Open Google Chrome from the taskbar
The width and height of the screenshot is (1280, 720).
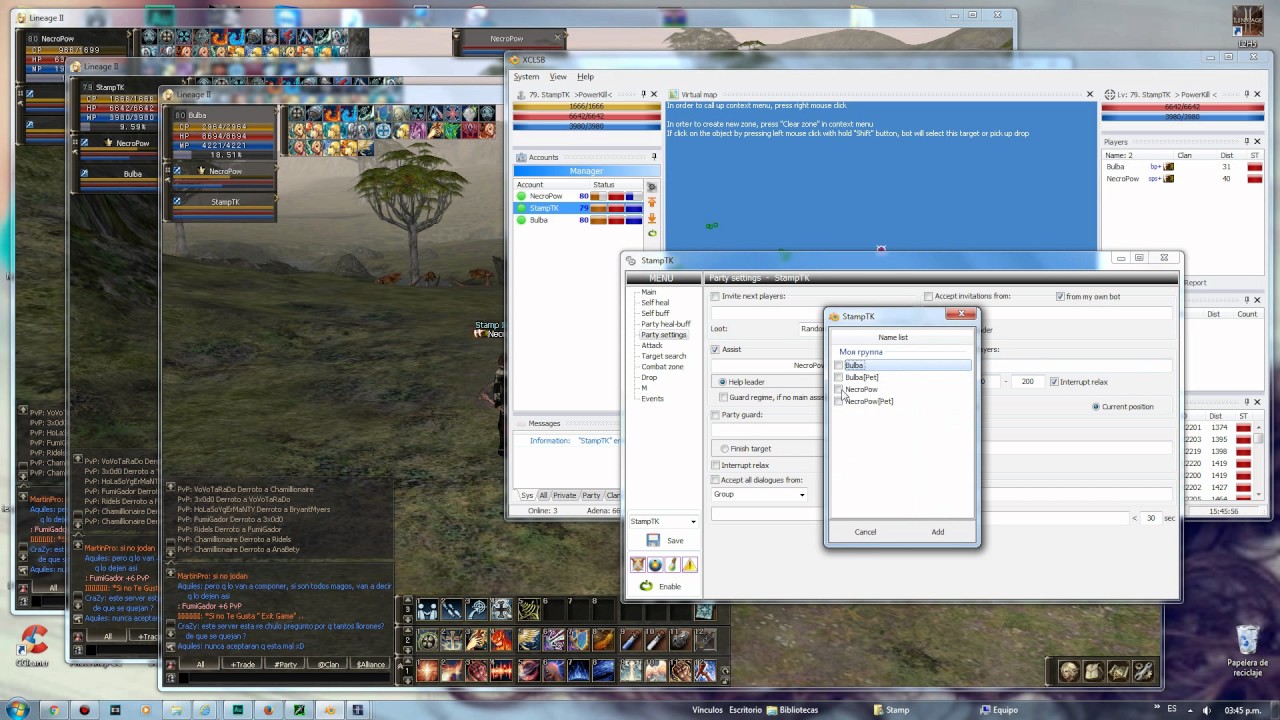click(x=53, y=710)
